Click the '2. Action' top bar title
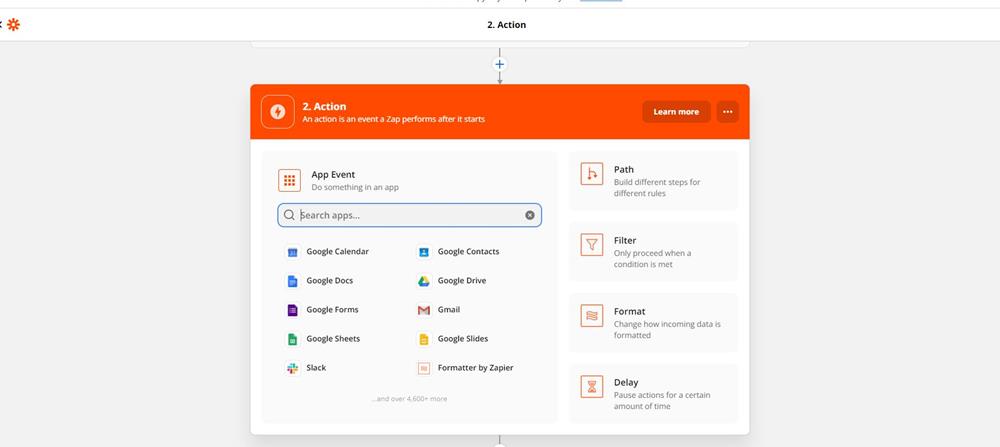 pos(506,25)
